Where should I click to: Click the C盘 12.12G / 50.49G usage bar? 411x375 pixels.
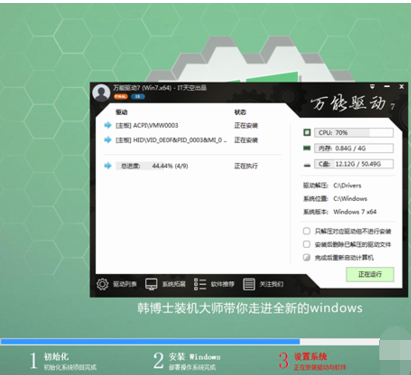[354, 164]
